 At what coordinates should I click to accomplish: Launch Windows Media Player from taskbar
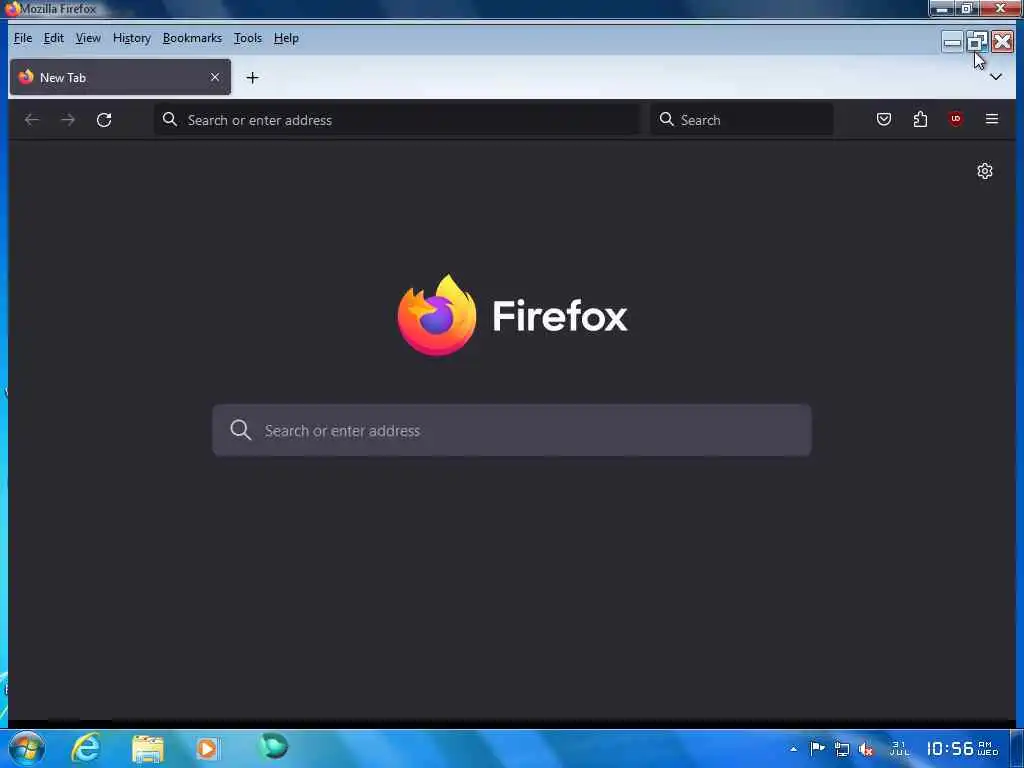coord(208,748)
